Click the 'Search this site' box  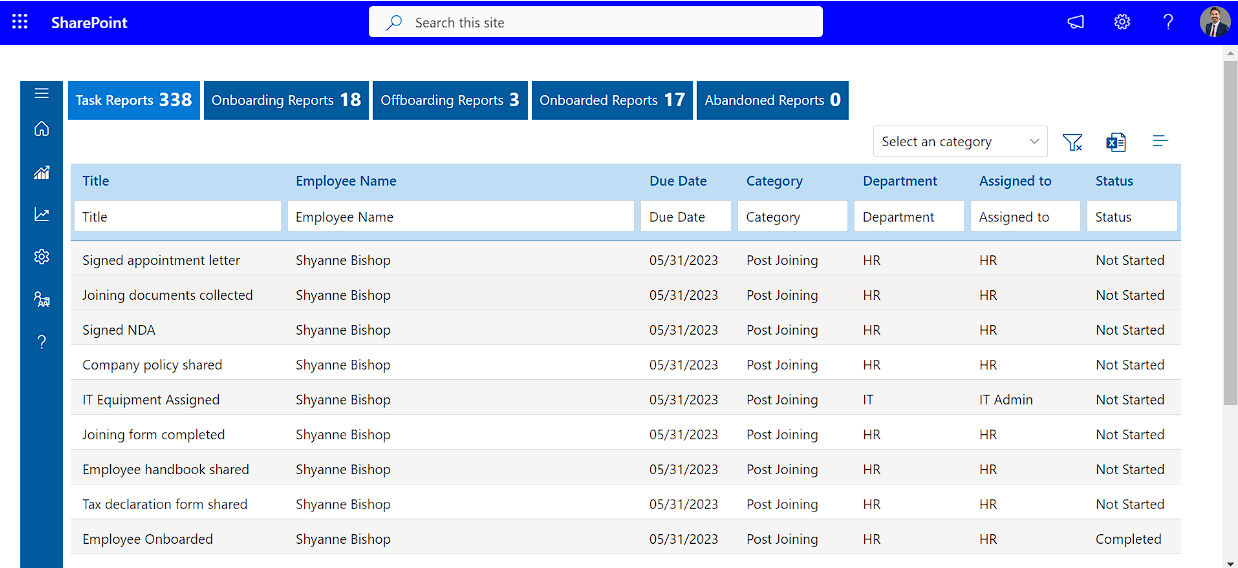click(x=596, y=22)
